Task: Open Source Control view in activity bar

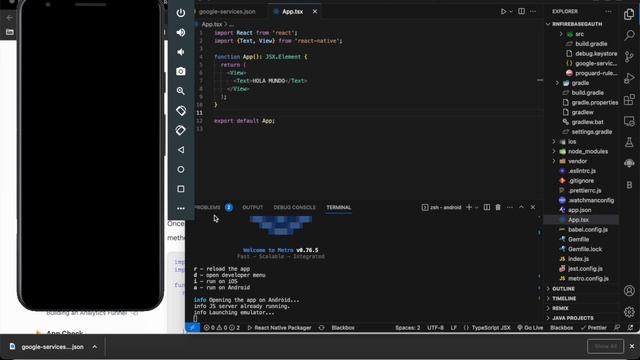Action: point(629,57)
